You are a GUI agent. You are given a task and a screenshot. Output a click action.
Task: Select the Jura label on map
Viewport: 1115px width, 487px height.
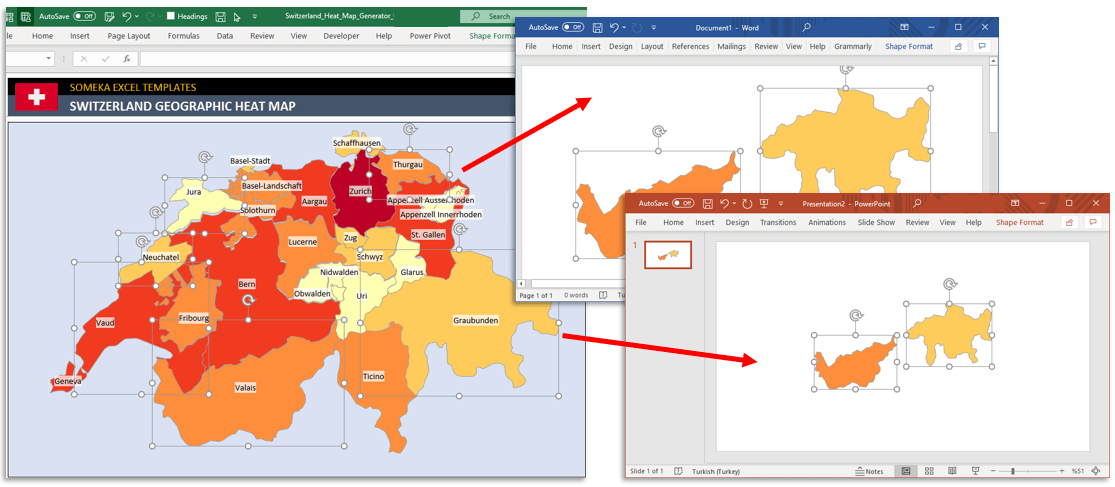[x=193, y=192]
